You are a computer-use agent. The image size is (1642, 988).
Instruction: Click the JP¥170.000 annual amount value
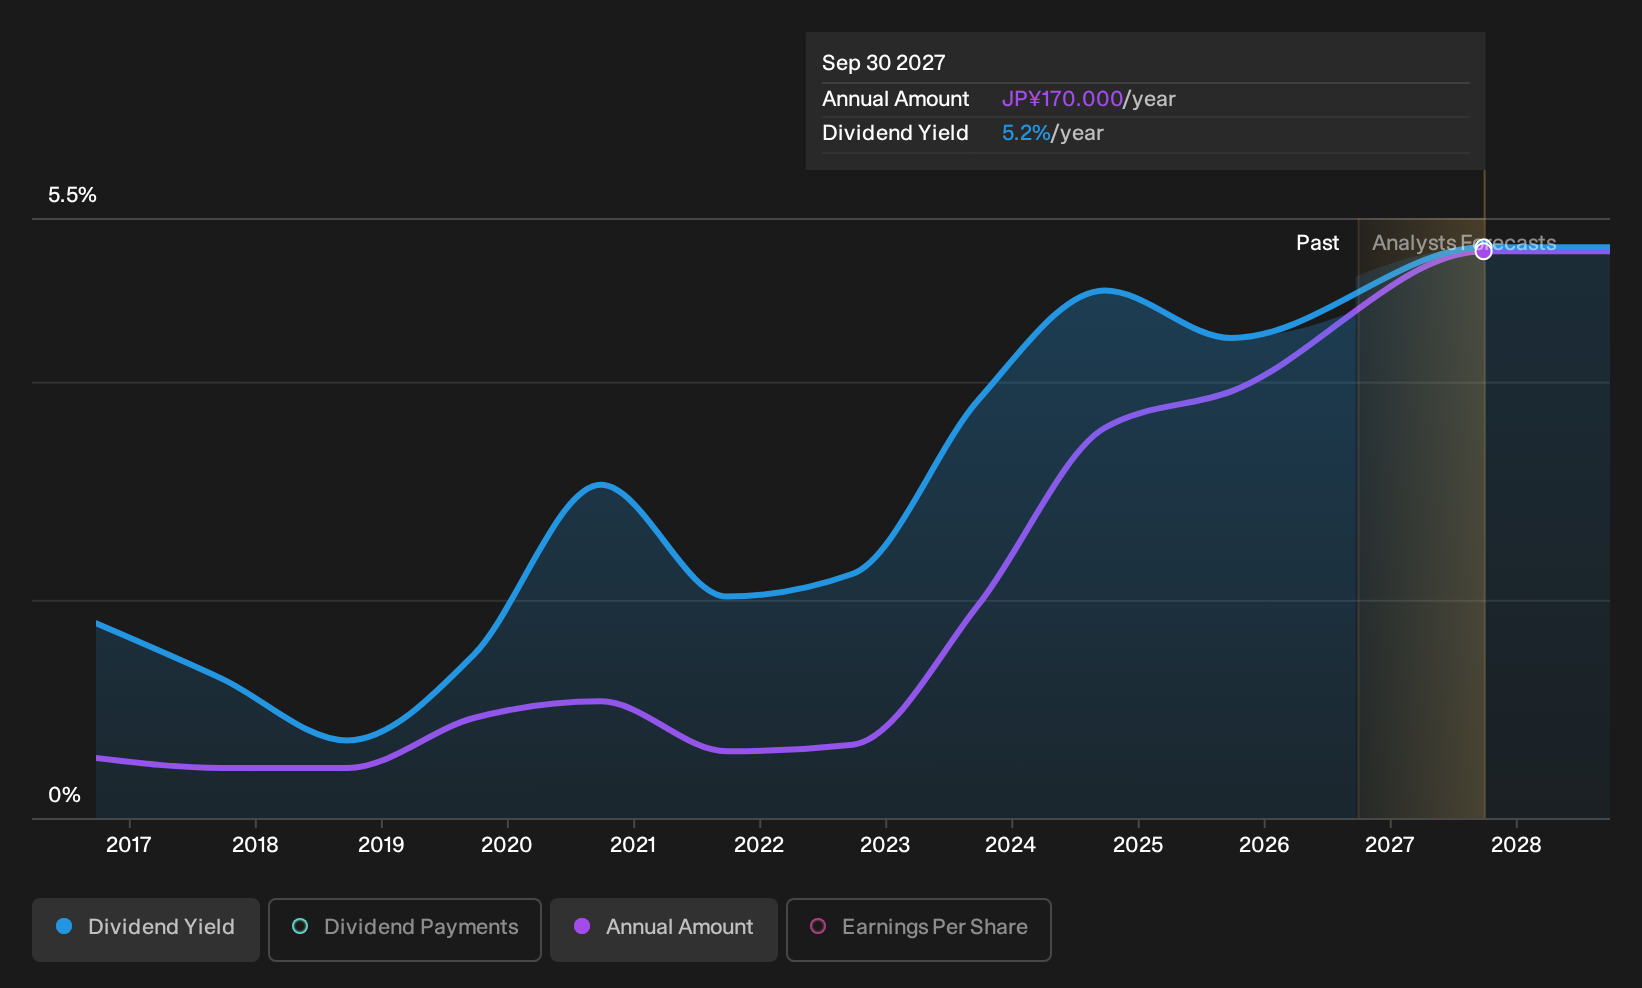tap(1062, 99)
